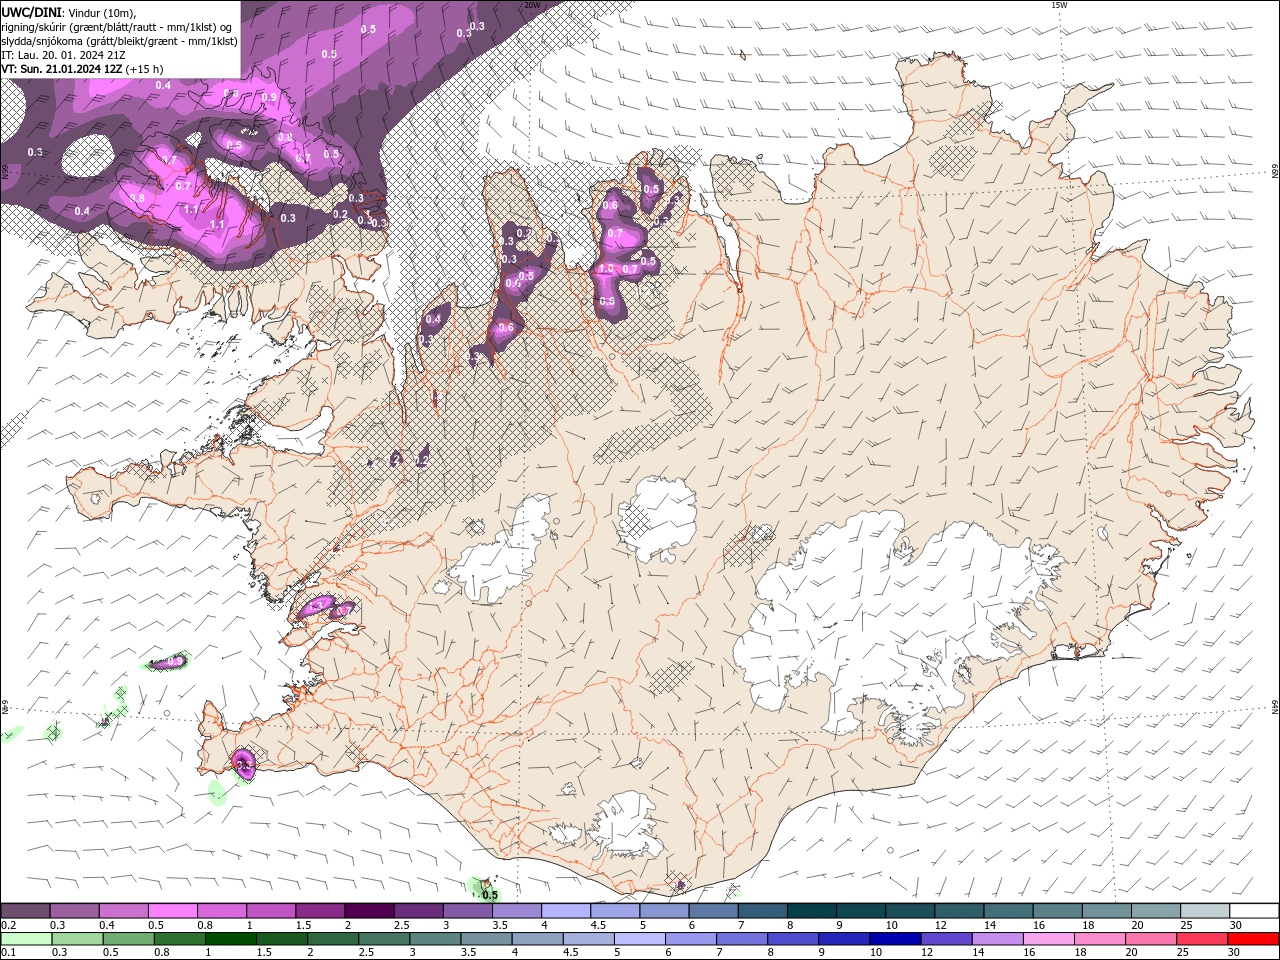Choose the darkest green 1 swatch in the lower legend row

tap(230, 939)
